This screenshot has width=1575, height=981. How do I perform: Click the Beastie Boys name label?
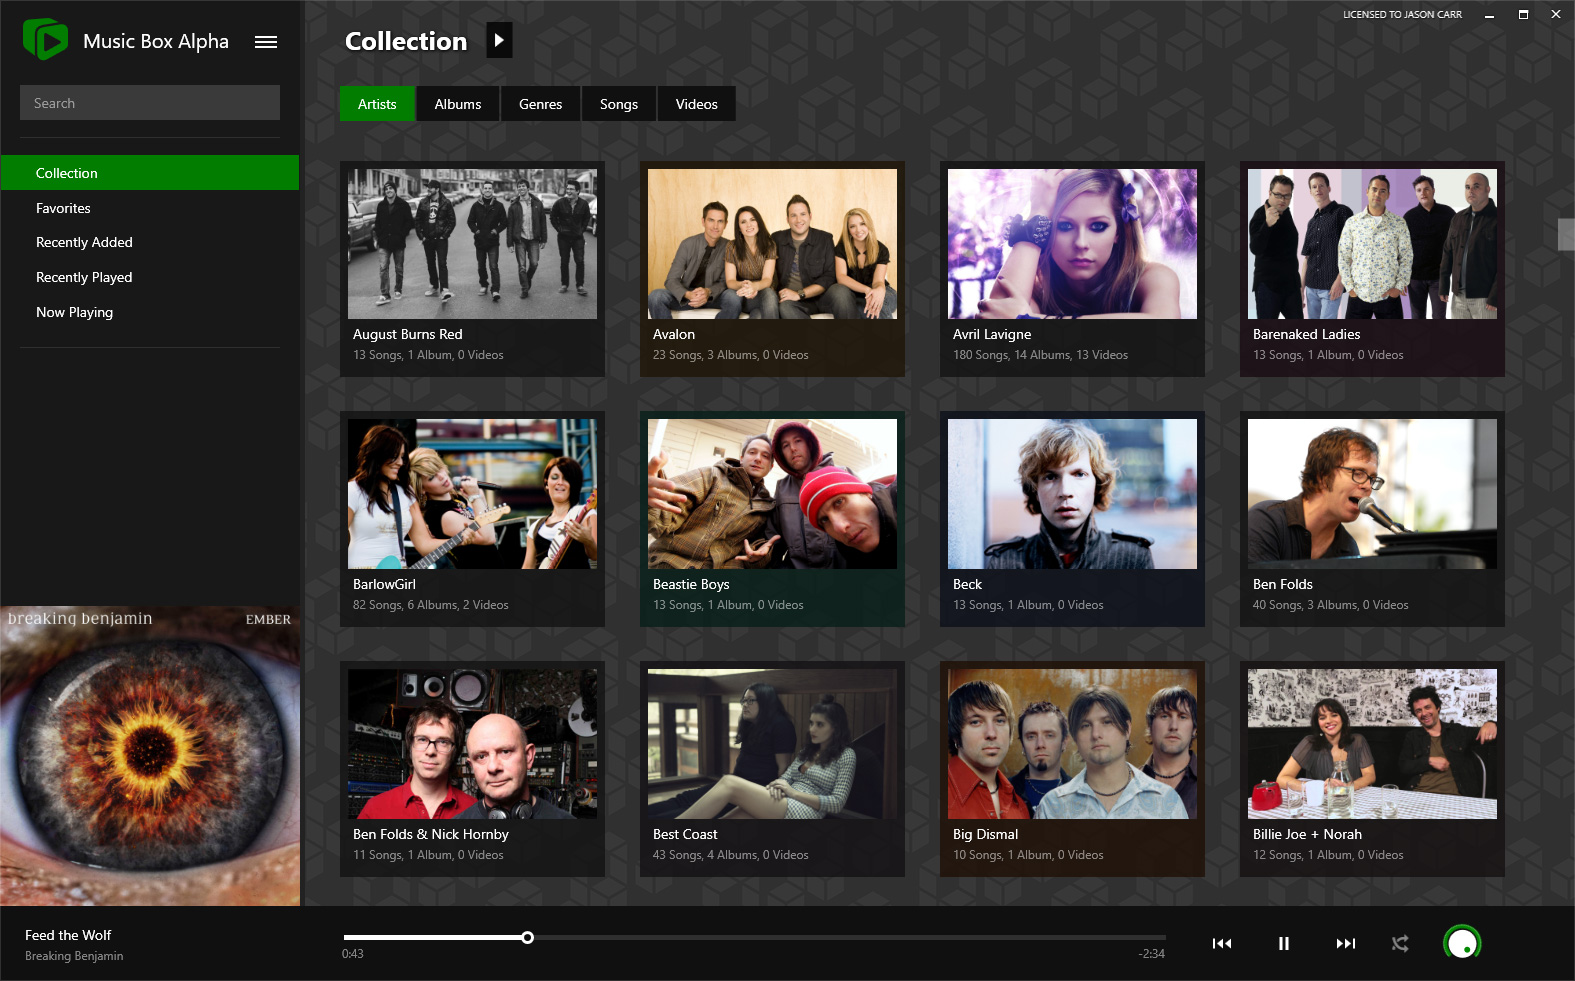coord(691,584)
